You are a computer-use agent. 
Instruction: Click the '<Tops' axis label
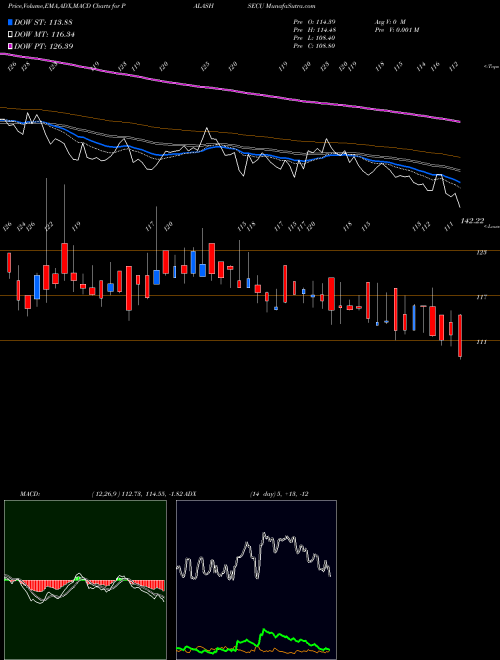(x=492, y=67)
